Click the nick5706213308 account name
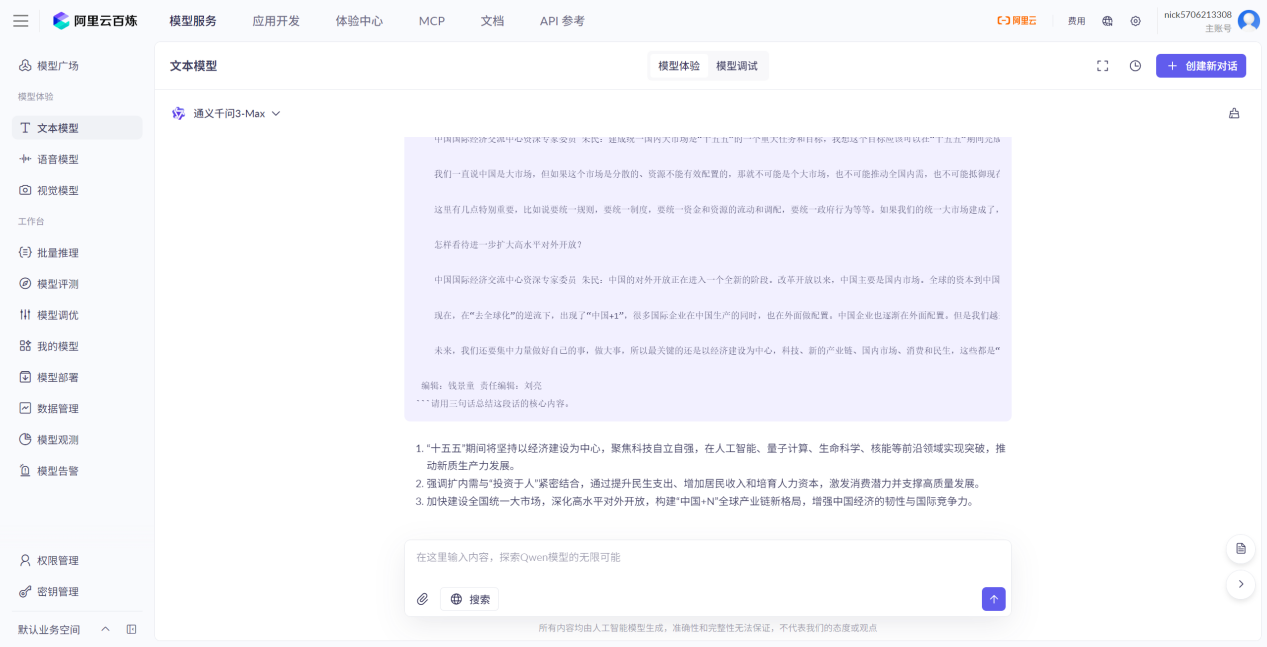Viewport: 1267px width, 647px height. point(1198,14)
